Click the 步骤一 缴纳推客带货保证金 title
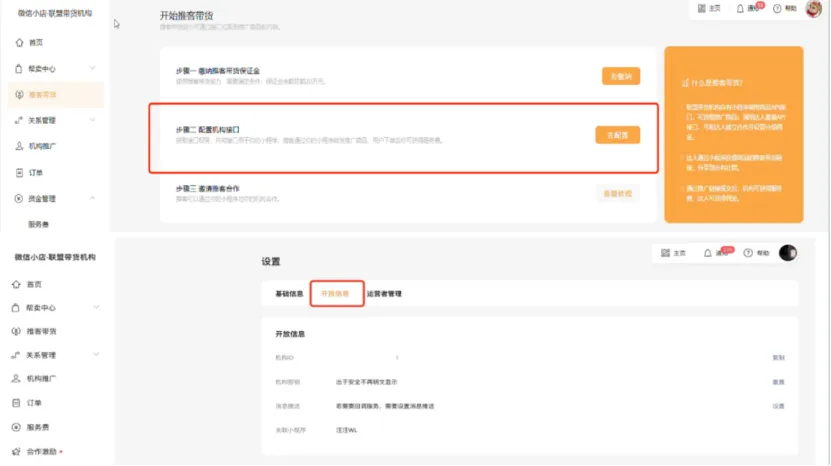This screenshot has height=466, width=831. (x=218, y=71)
